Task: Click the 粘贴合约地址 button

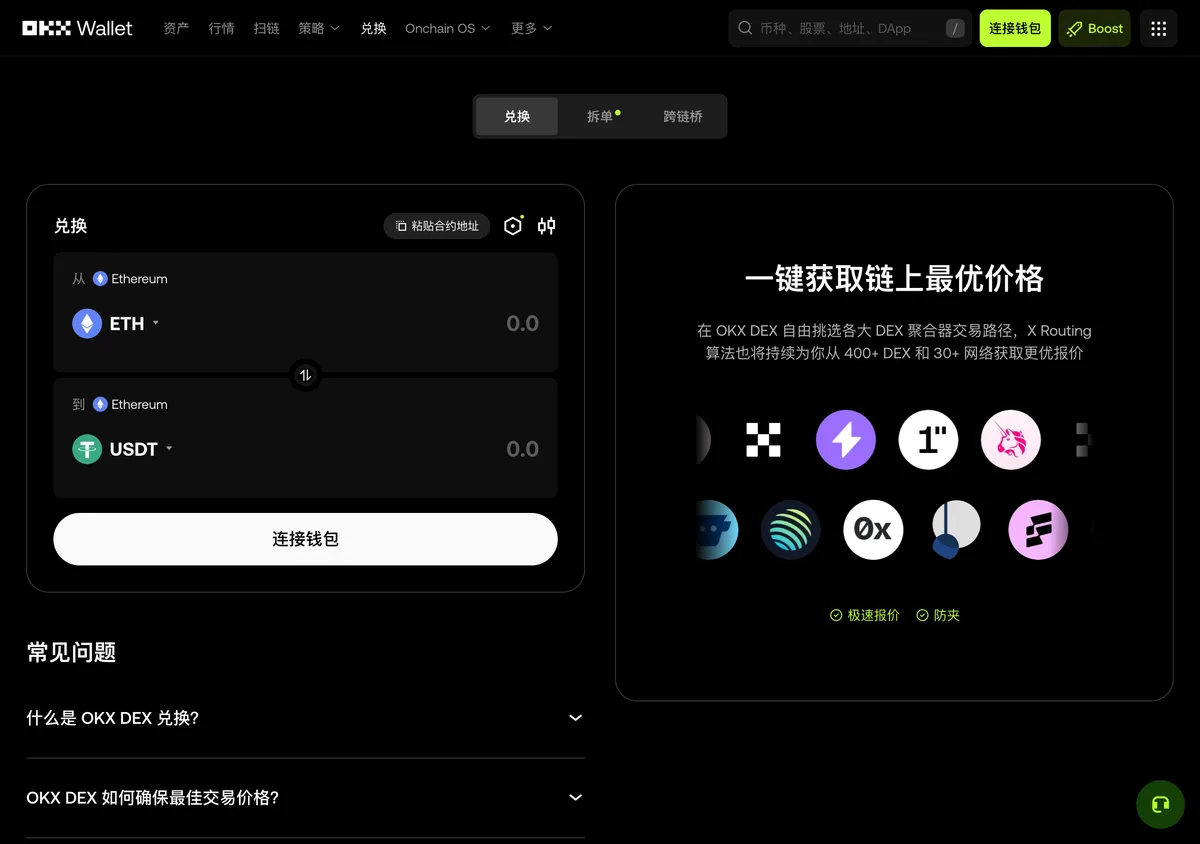Action: 437,226
